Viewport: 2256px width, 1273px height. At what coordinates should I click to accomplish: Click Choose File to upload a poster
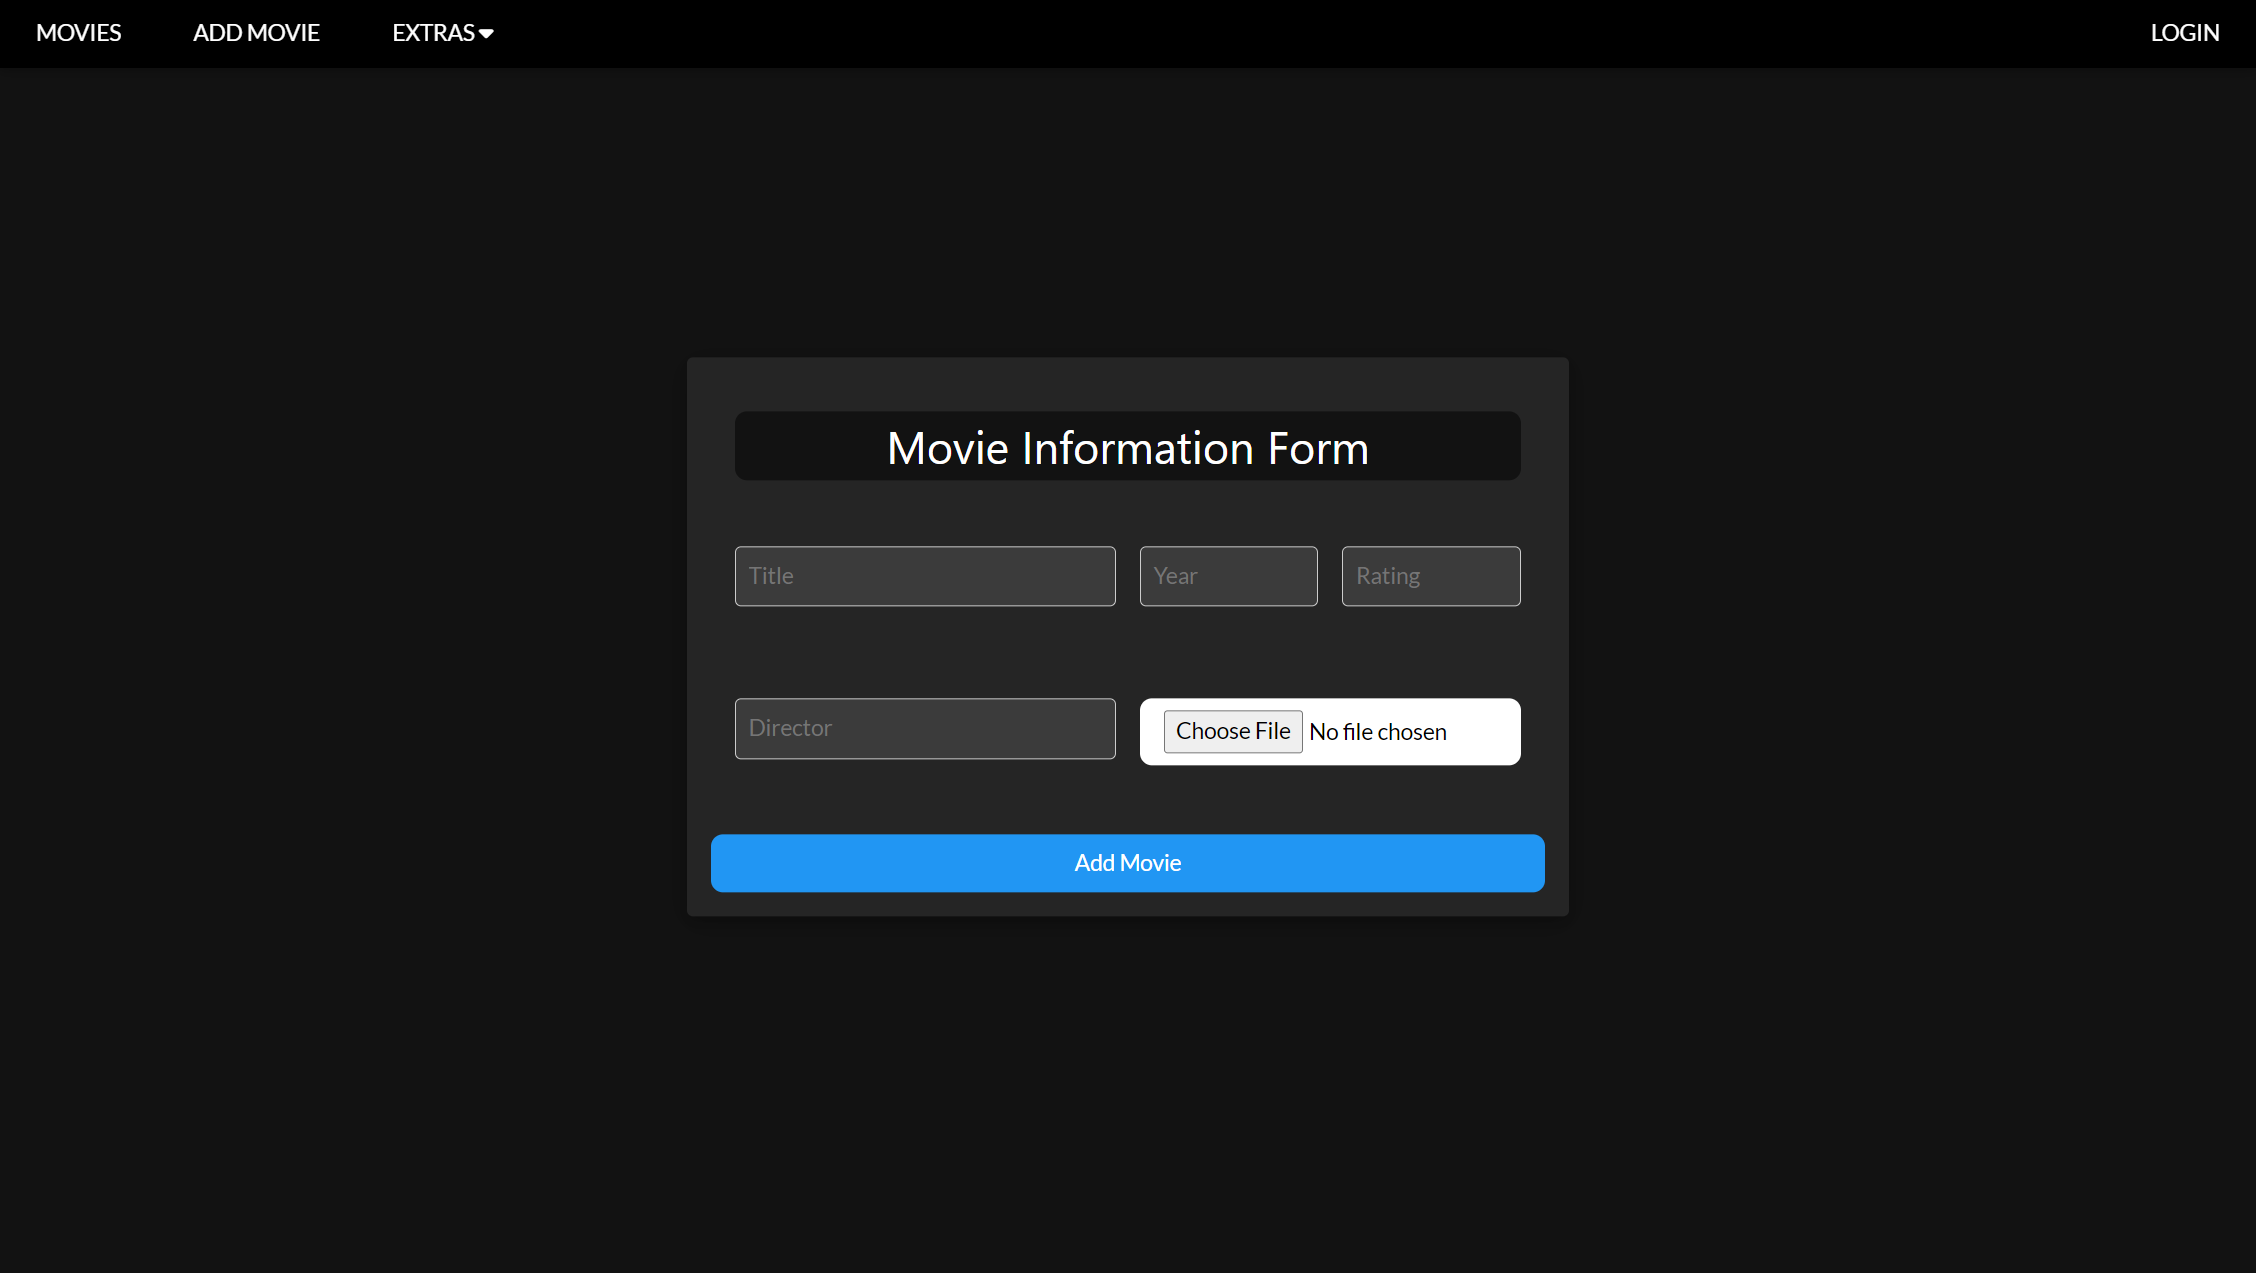point(1232,731)
